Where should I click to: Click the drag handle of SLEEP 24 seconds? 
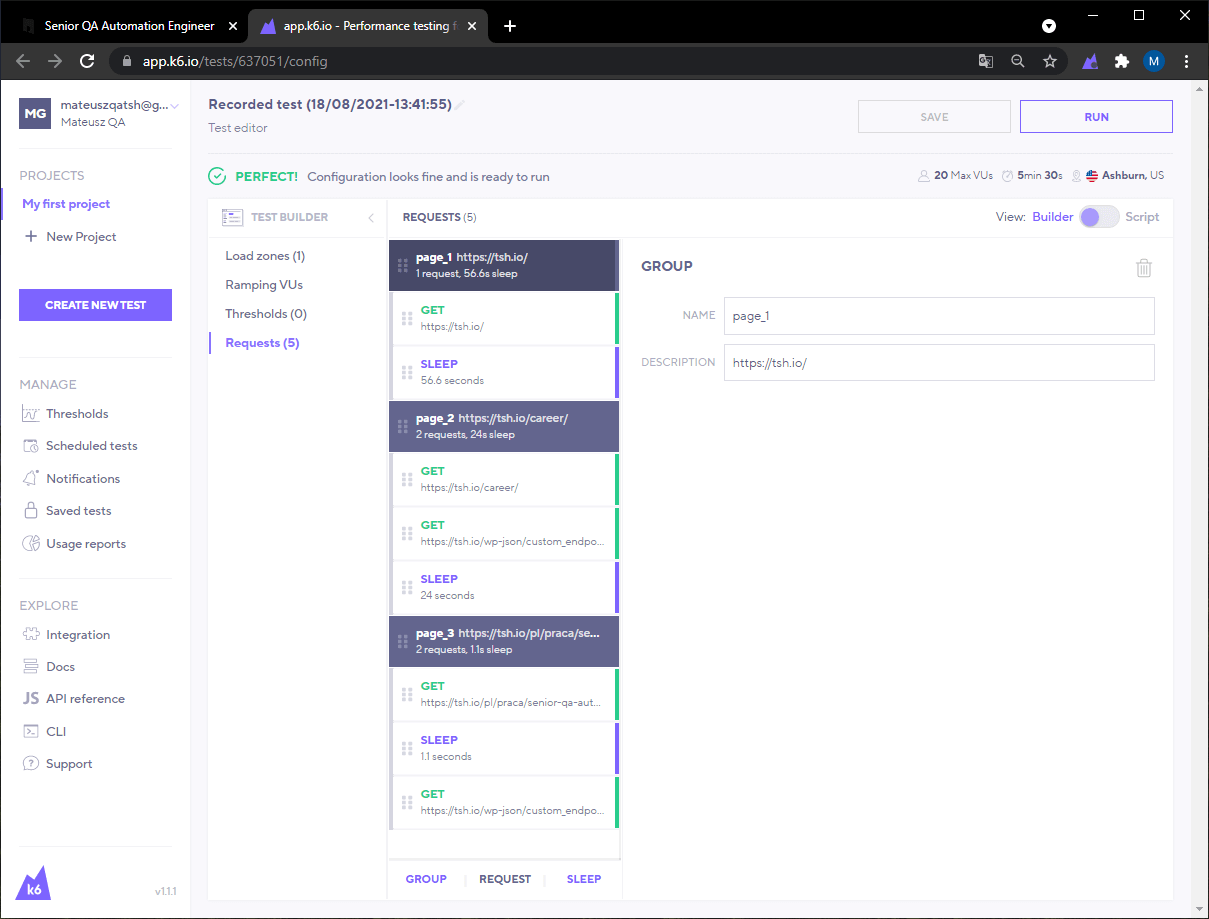pos(407,587)
